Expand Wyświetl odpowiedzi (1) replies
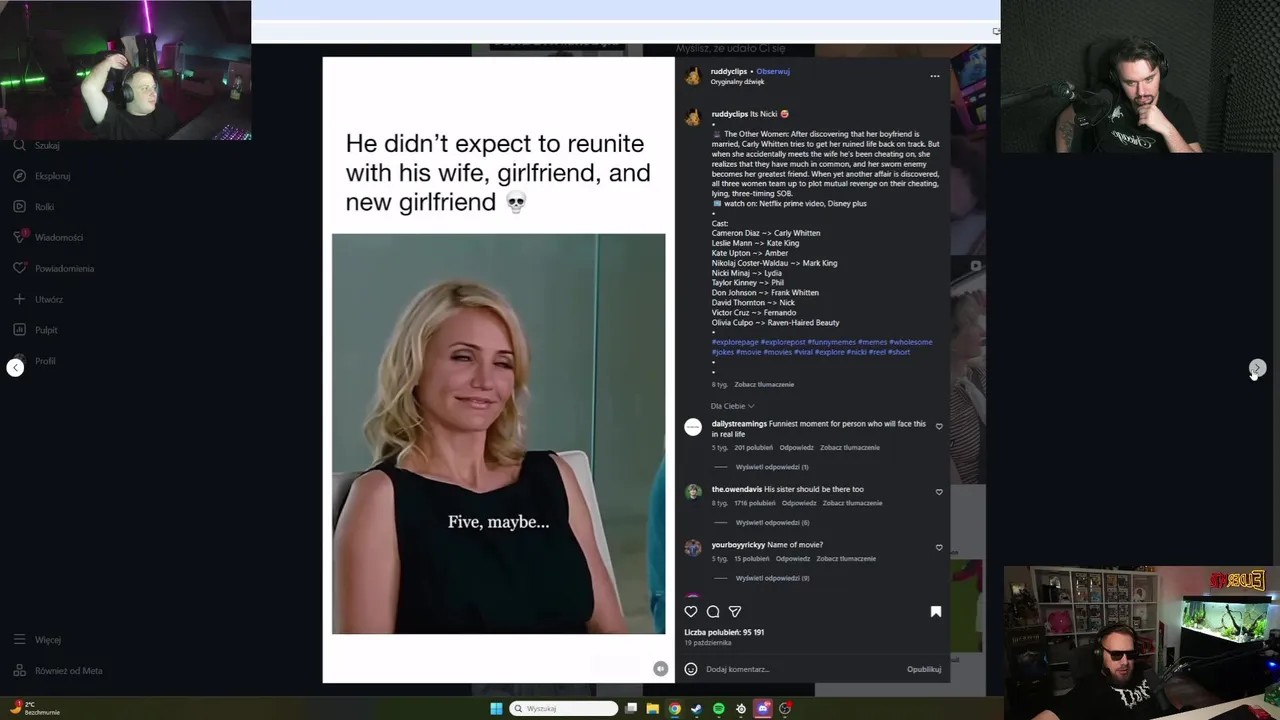The width and height of the screenshot is (1280, 720). click(x=772, y=467)
